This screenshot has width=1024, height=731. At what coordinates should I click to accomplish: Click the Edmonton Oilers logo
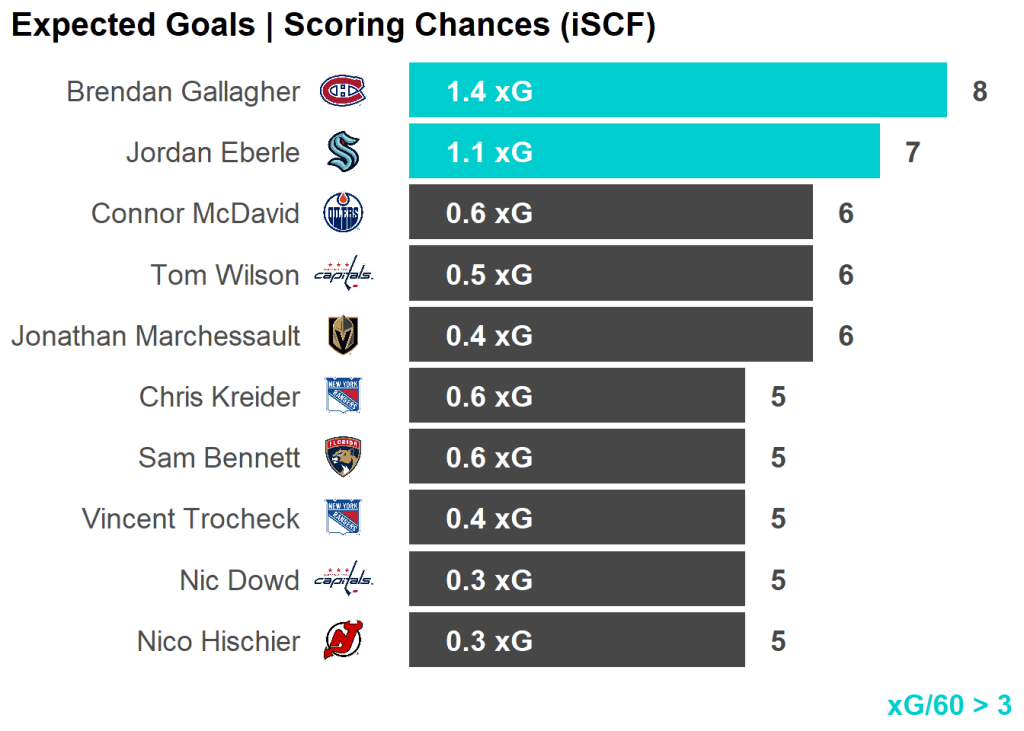point(343,214)
